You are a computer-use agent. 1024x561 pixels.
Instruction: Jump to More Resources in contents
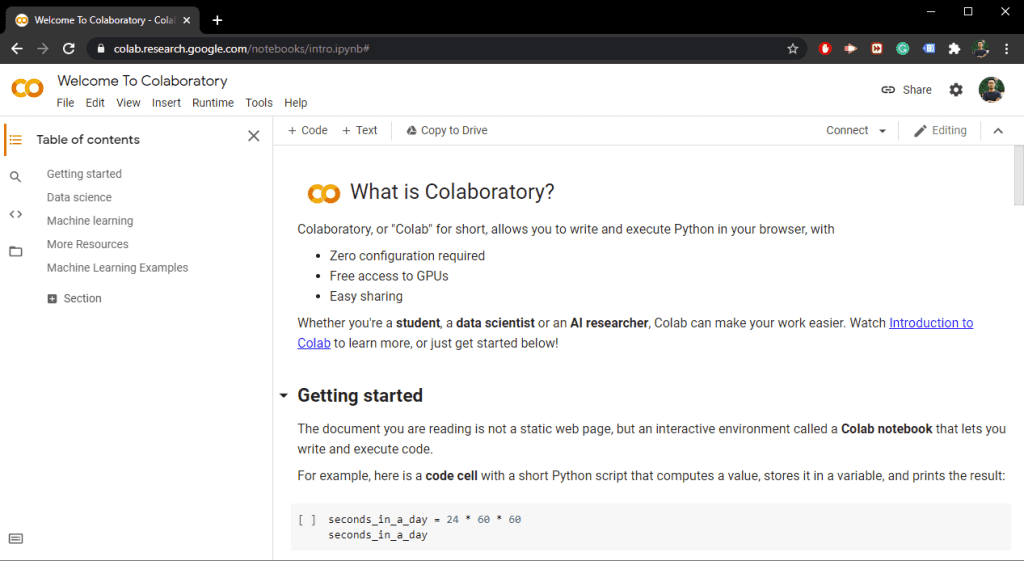point(88,244)
